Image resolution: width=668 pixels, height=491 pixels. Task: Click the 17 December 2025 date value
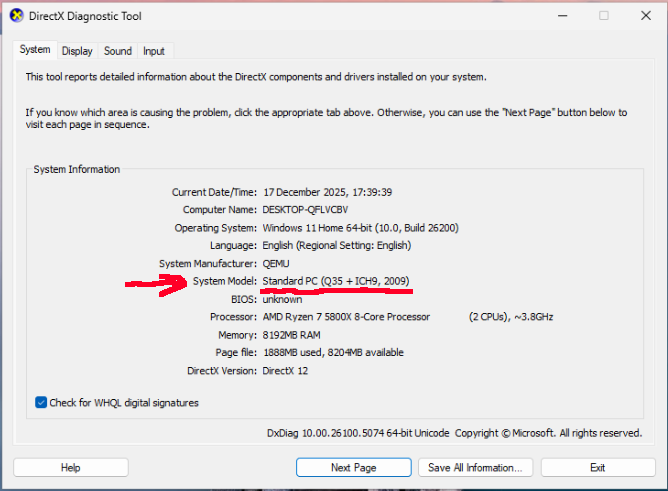point(328,192)
